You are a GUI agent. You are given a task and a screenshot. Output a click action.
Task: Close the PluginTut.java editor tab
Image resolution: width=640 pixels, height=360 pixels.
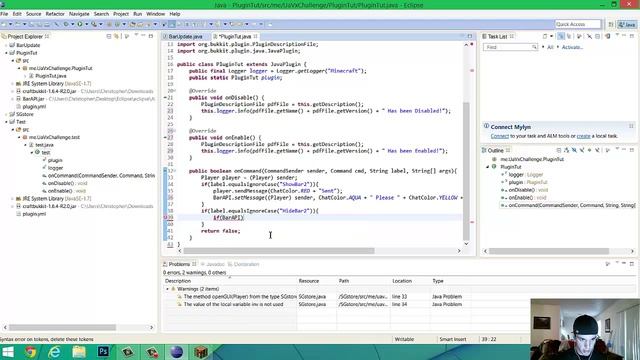tap(256, 36)
